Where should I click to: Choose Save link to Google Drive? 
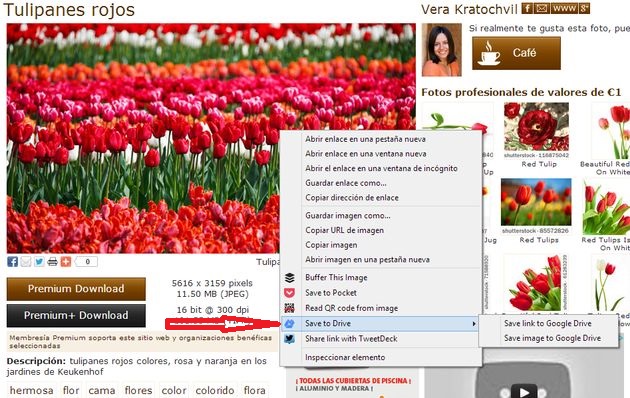pos(548,323)
